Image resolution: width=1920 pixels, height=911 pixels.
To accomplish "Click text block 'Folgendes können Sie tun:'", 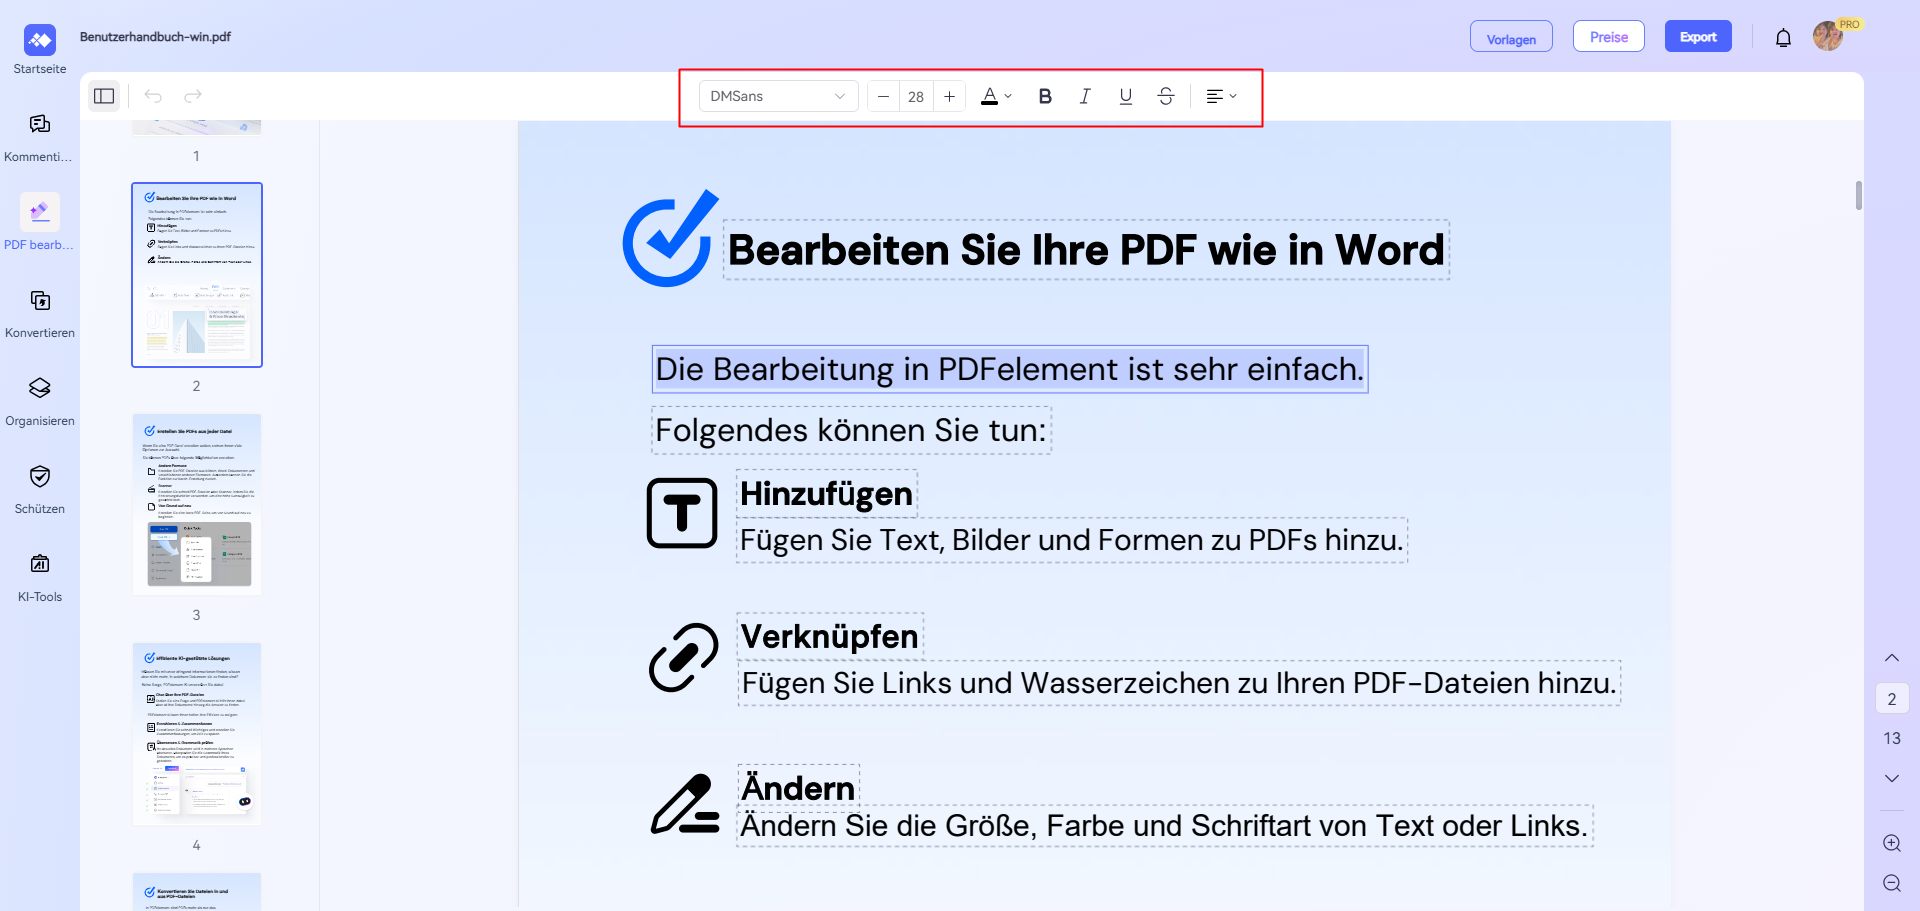I will click(851, 430).
